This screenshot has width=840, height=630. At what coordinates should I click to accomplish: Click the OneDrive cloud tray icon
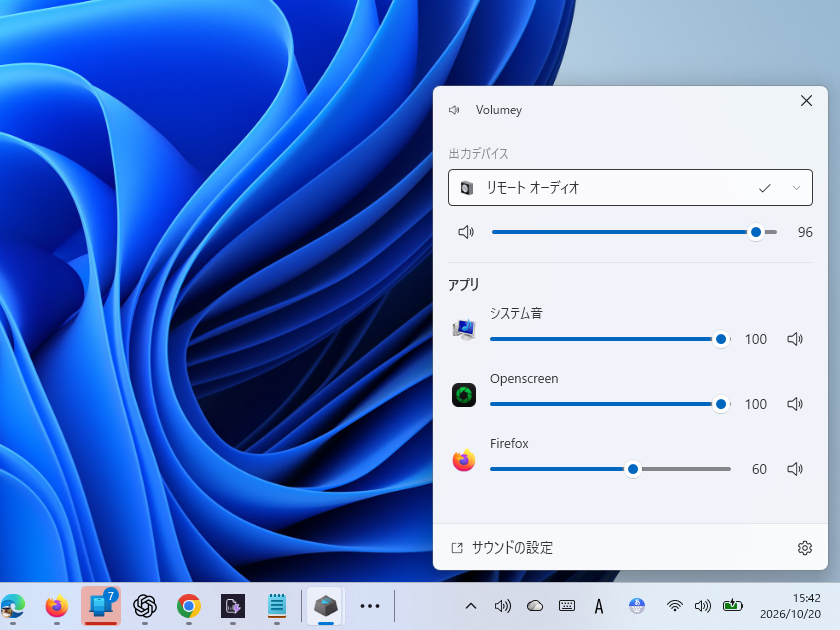tap(535, 606)
